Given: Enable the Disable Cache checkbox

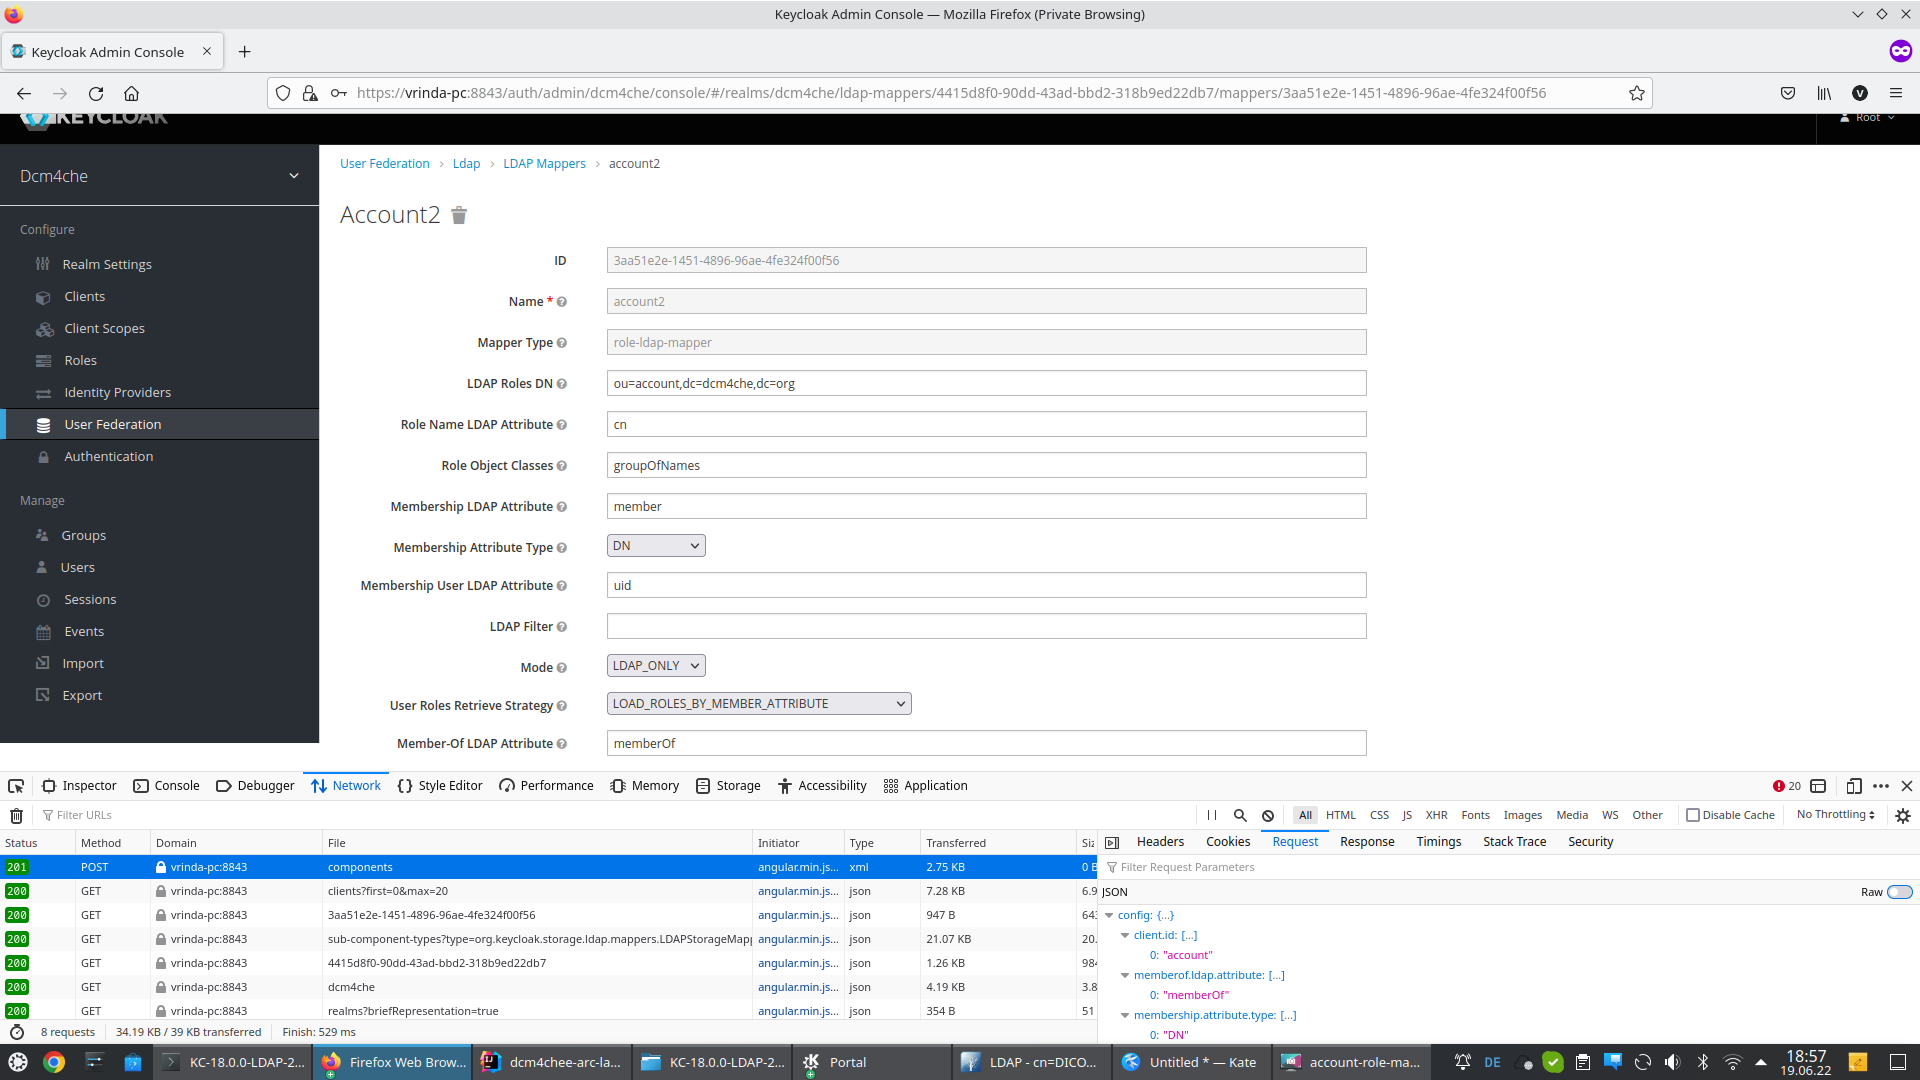Looking at the screenshot, I should point(1691,815).
